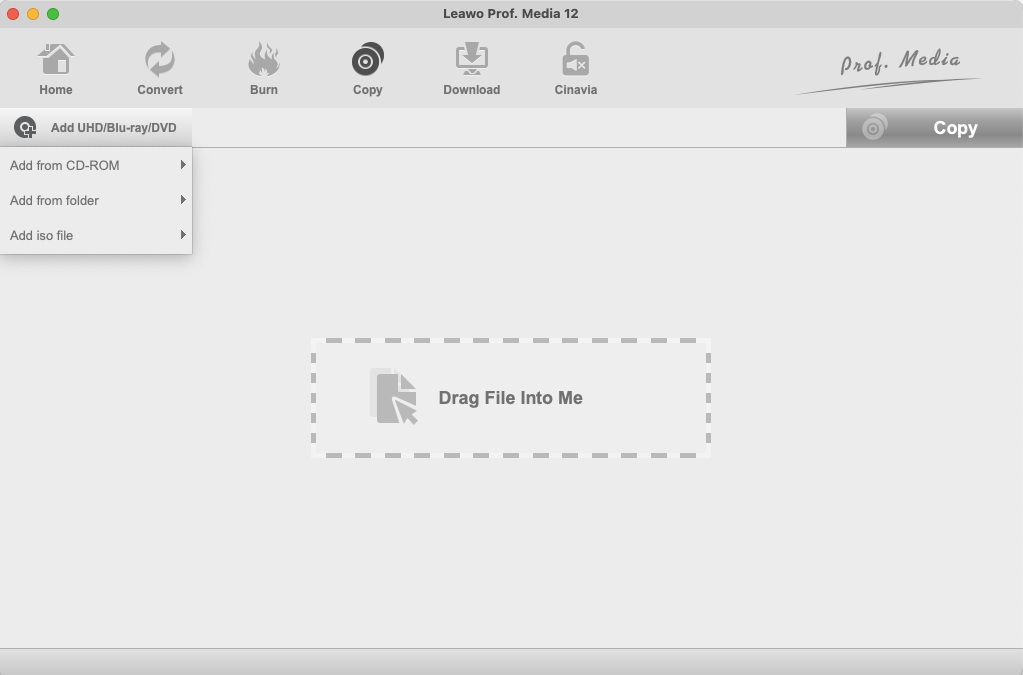The height and width of the screenshot is (675, 1023).
Task: Expand the Add iso file submenu arrow
Action: tap(183, 235)
